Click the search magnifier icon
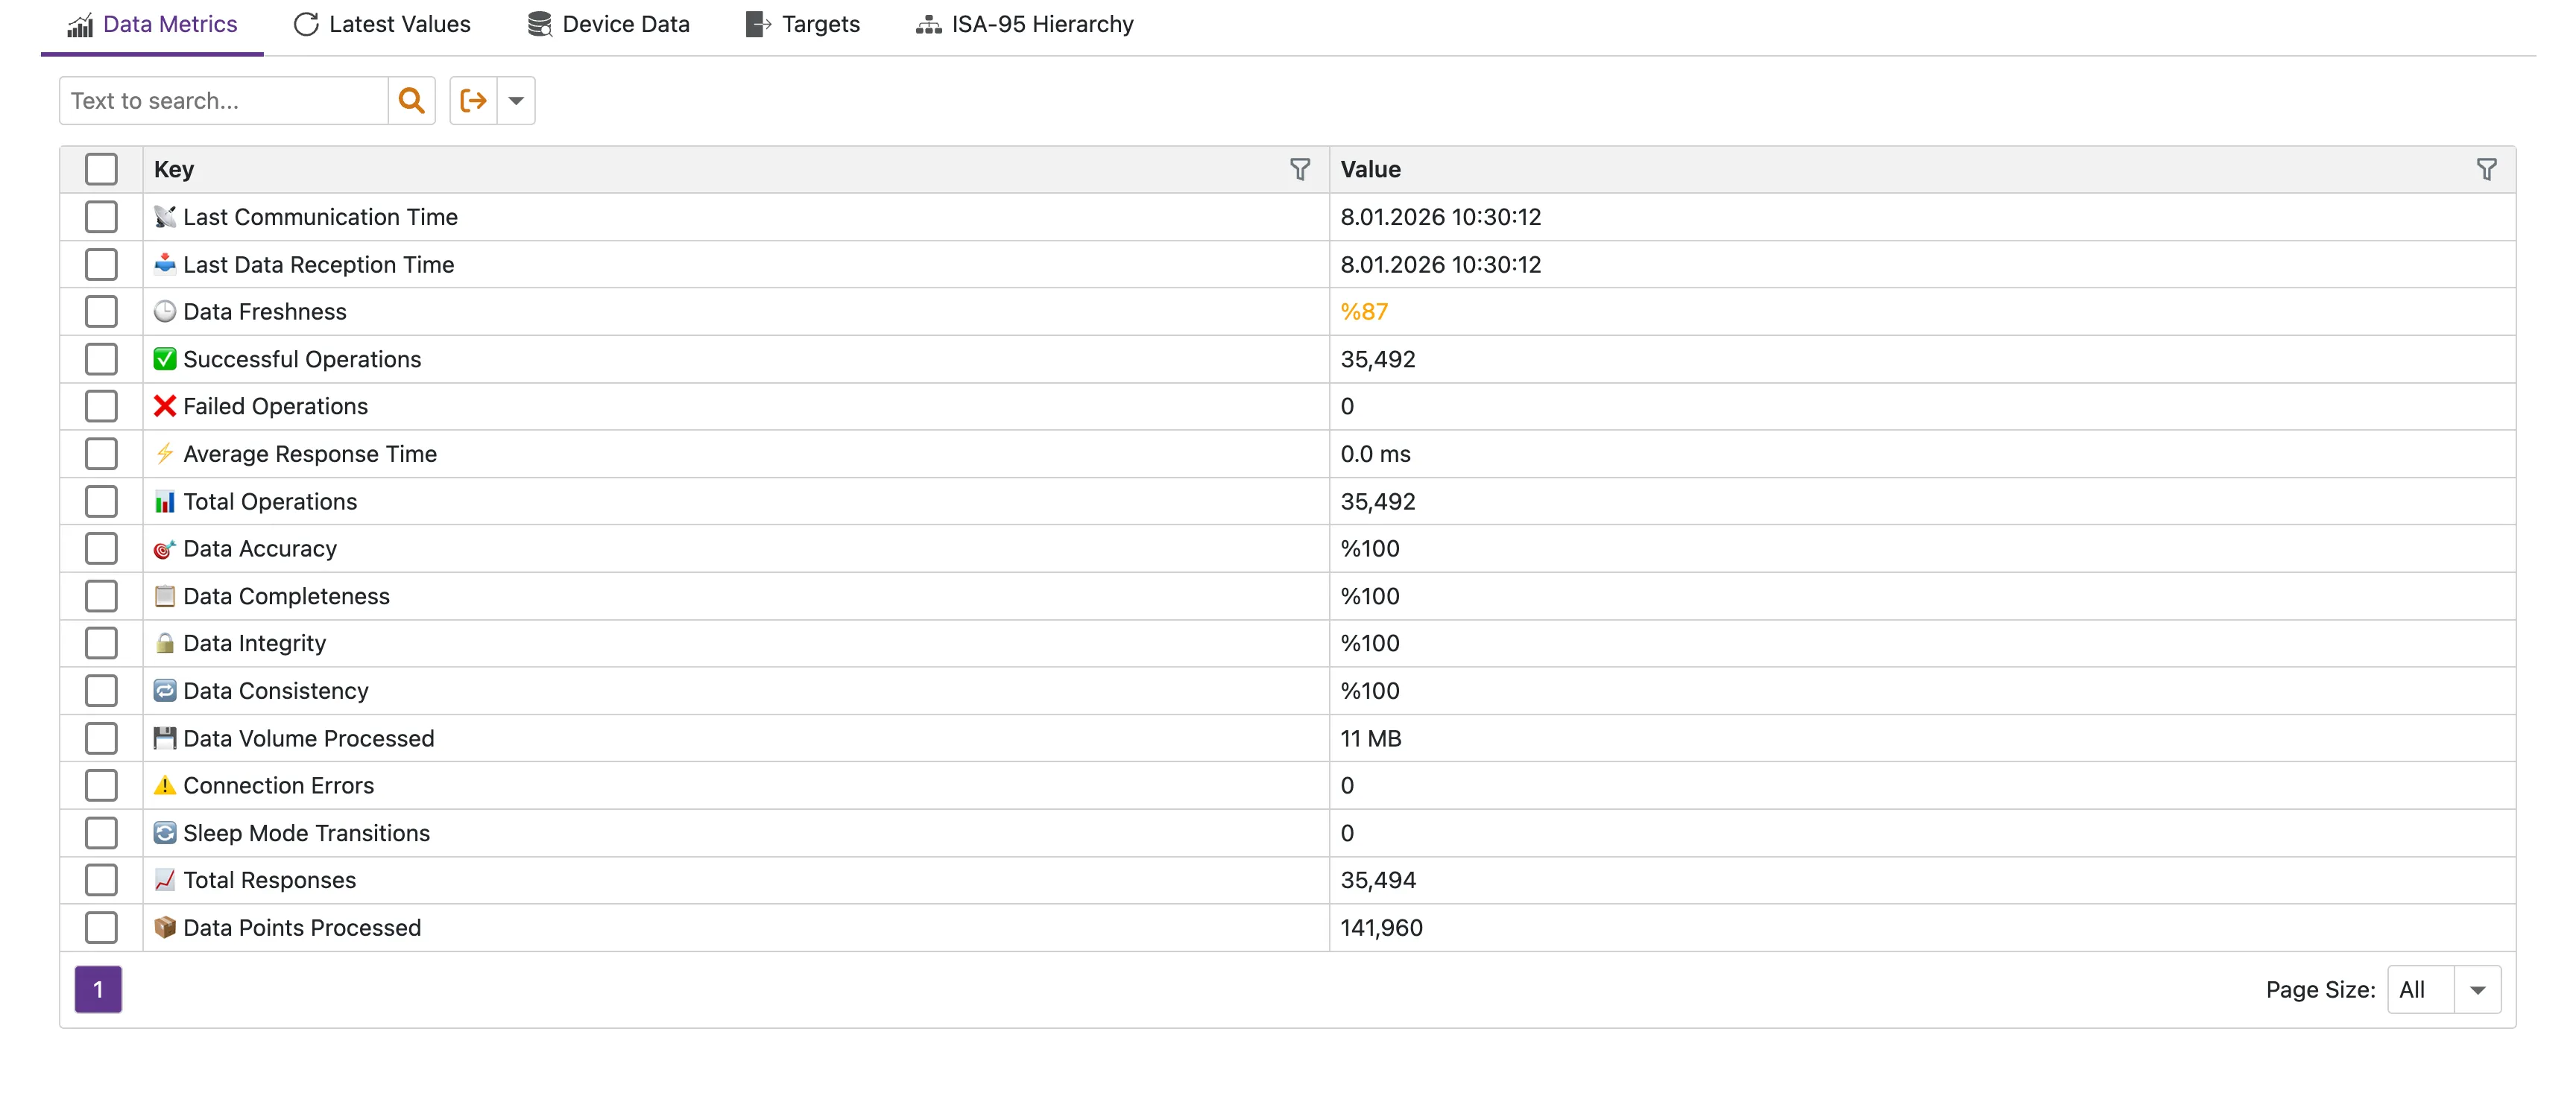 [412, 100]
